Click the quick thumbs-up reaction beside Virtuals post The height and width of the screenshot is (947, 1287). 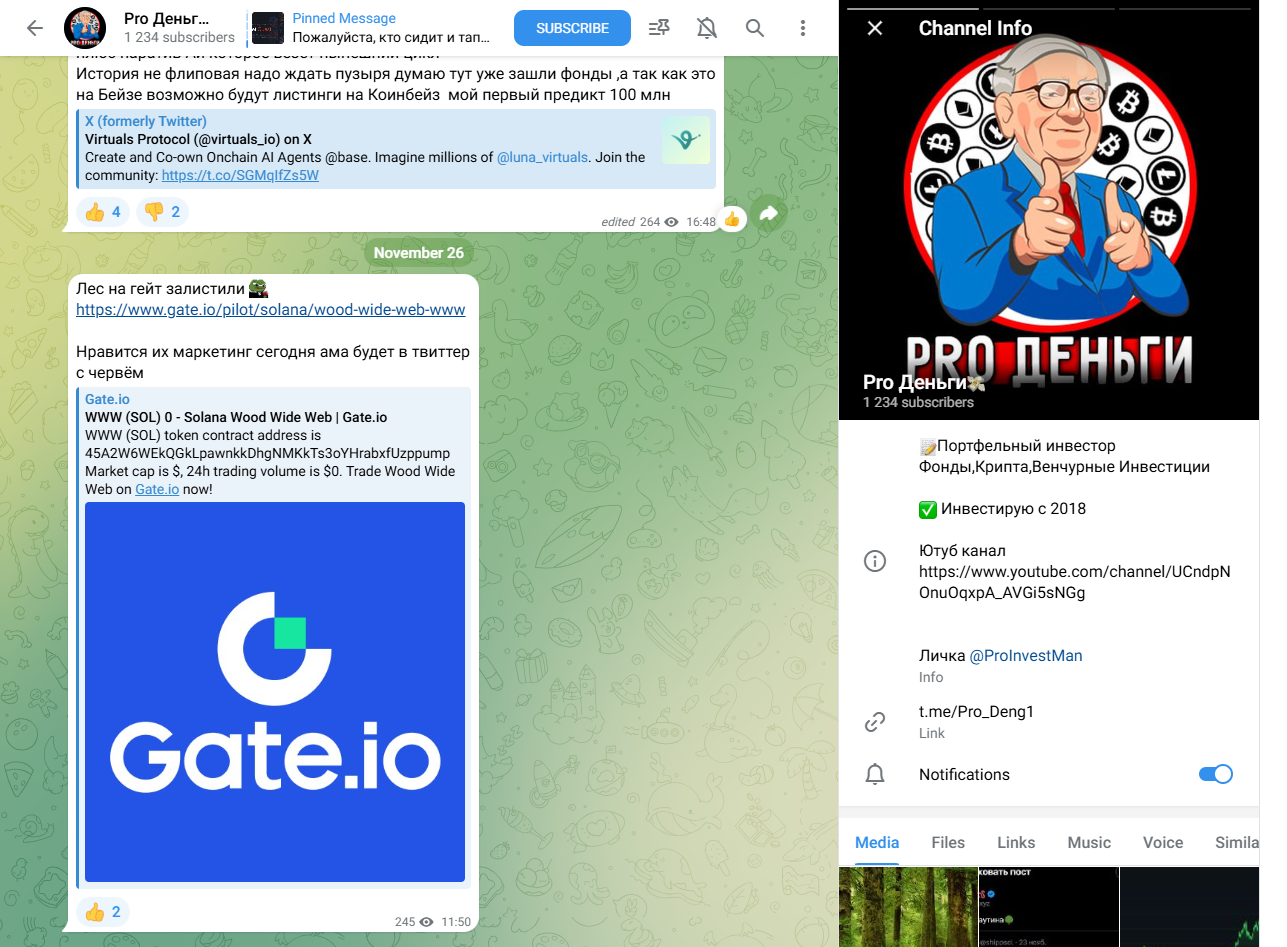733,218
